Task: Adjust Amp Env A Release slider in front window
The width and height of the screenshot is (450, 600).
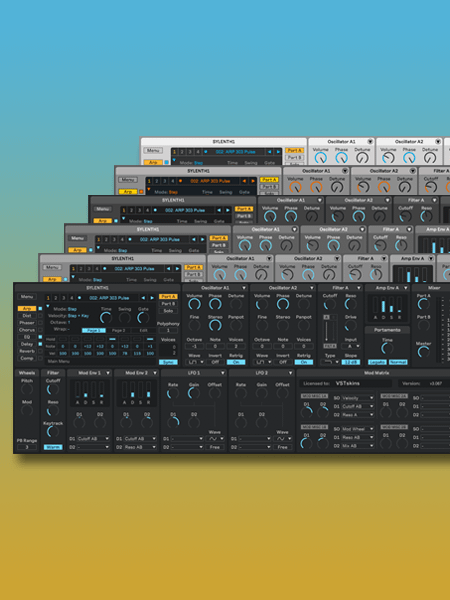Action: click(x=399, y=305)
